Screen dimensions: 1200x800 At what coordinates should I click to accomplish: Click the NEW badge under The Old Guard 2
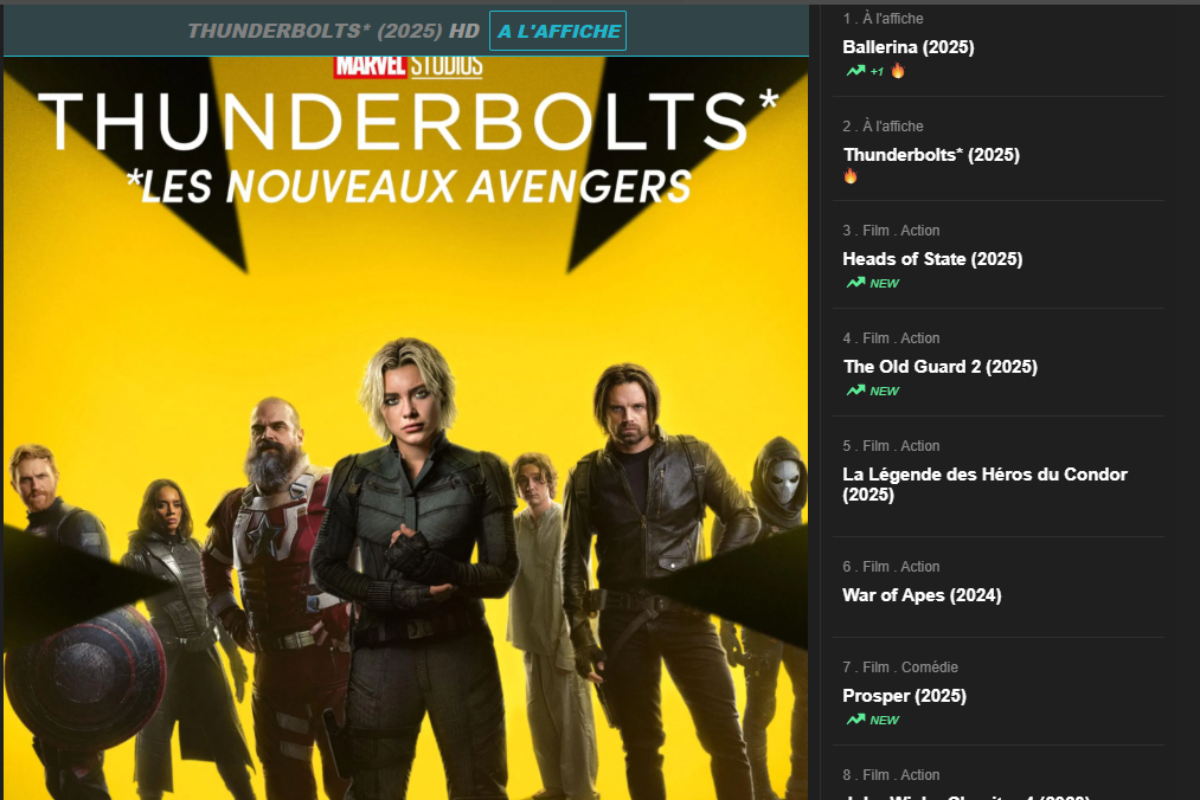(884, 392)
